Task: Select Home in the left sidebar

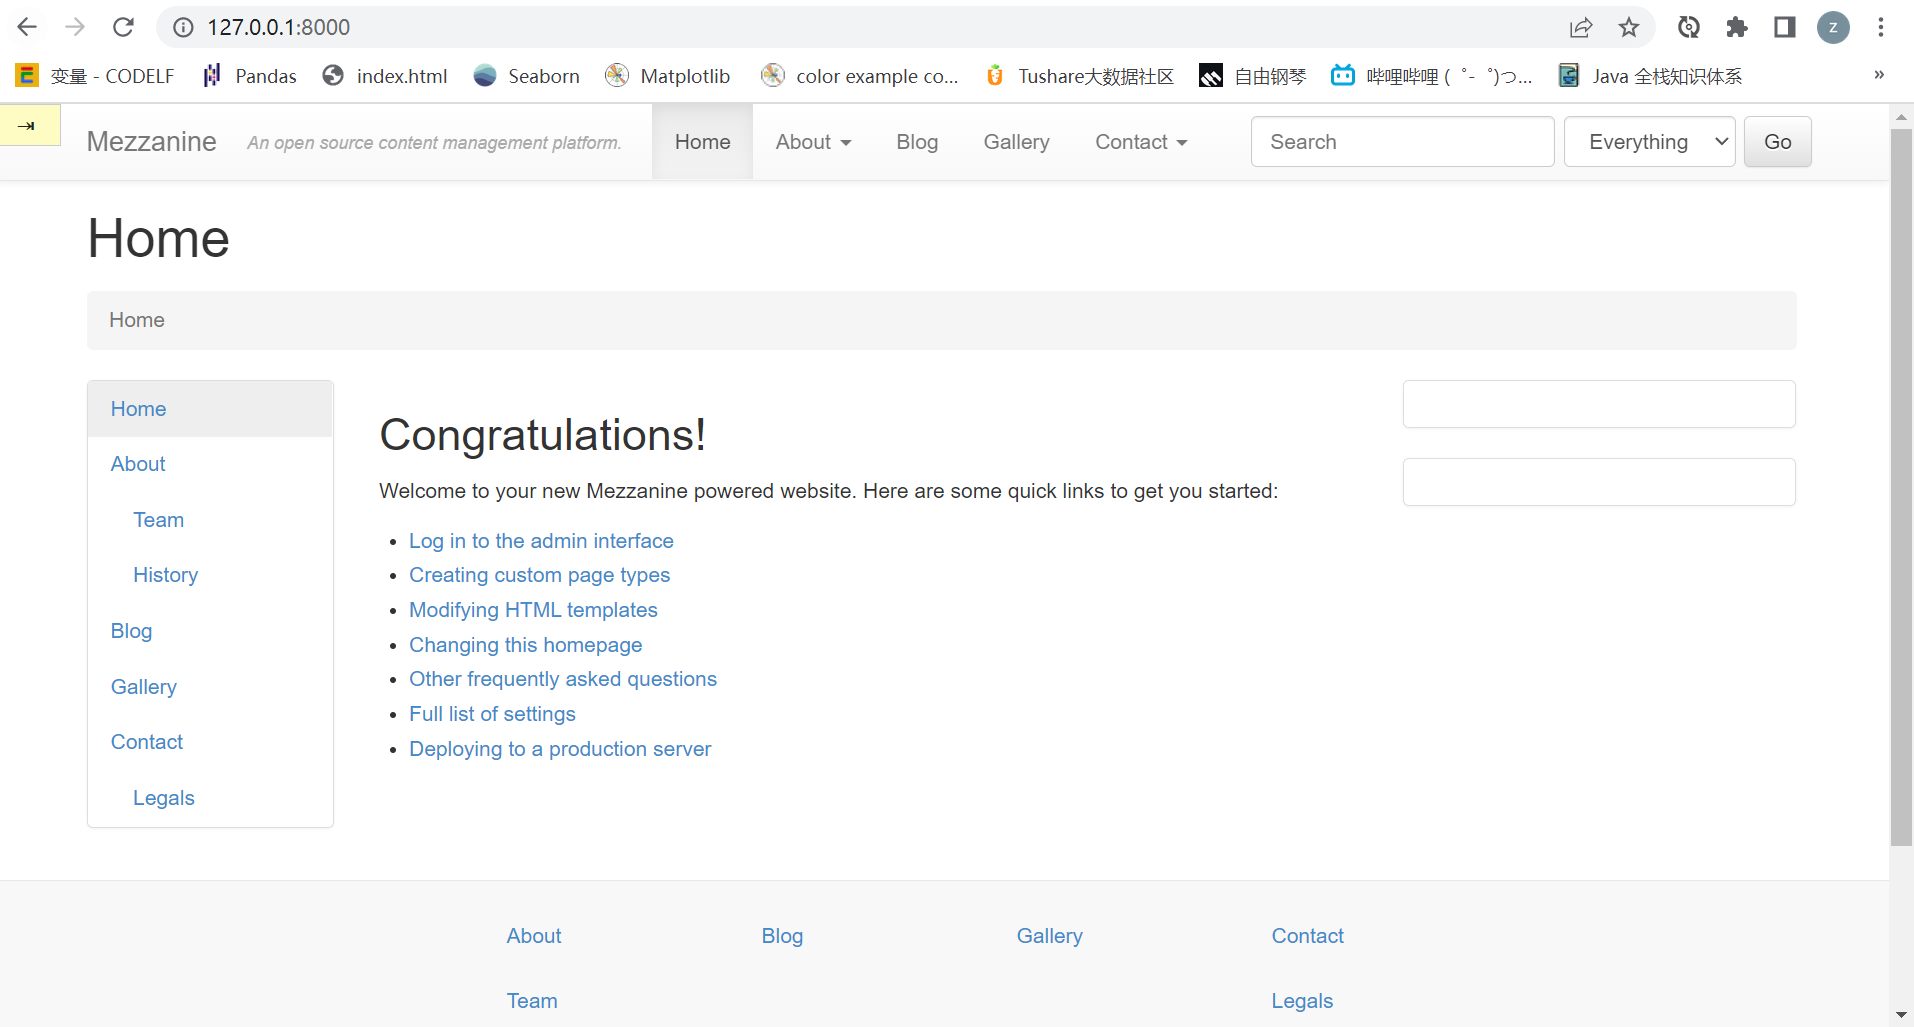Action: tap(210, 409)
